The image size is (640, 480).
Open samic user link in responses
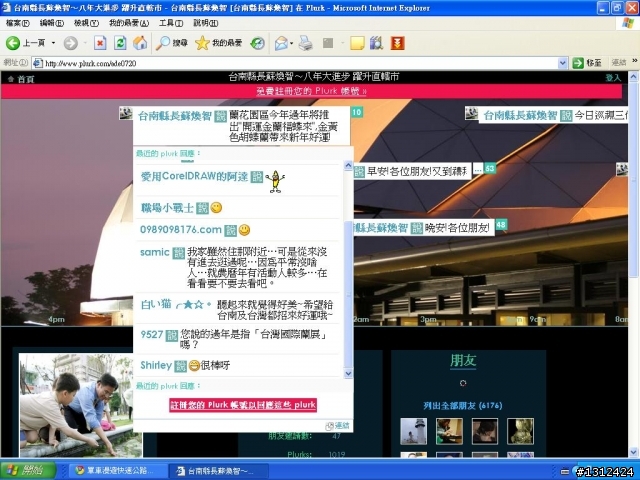154,252
